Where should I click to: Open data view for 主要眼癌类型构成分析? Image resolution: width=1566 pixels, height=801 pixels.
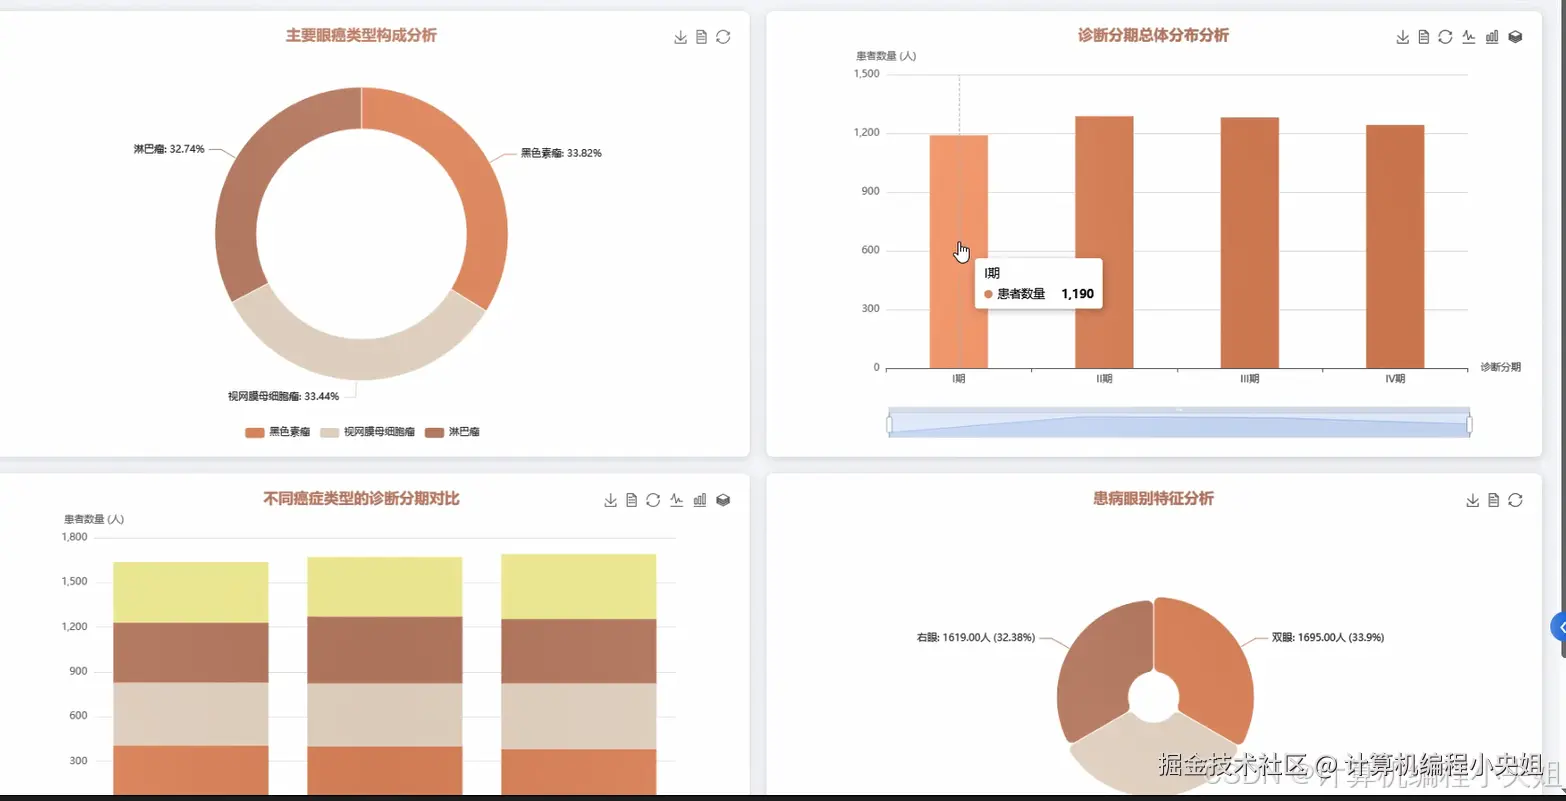(702, 37)
